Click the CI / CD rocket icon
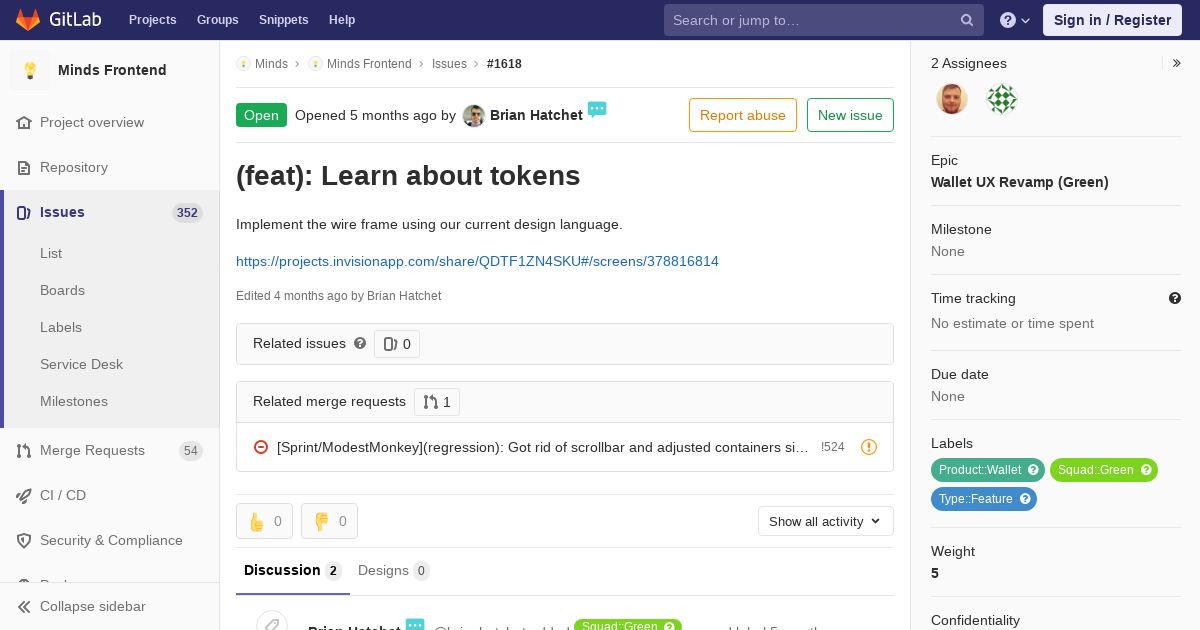 (24, 496)
